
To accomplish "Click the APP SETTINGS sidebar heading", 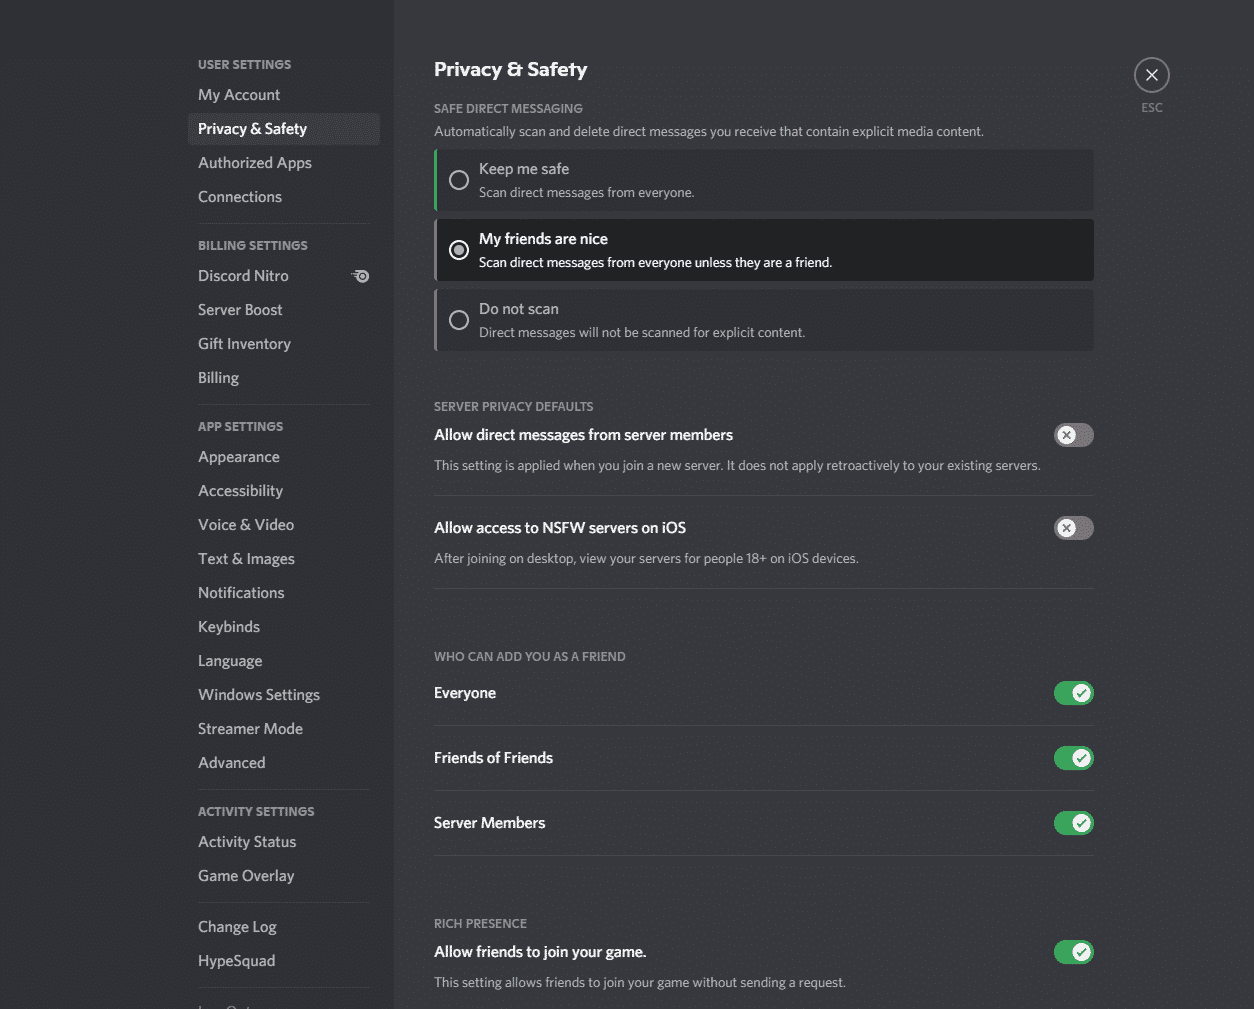I will point(241,427).
